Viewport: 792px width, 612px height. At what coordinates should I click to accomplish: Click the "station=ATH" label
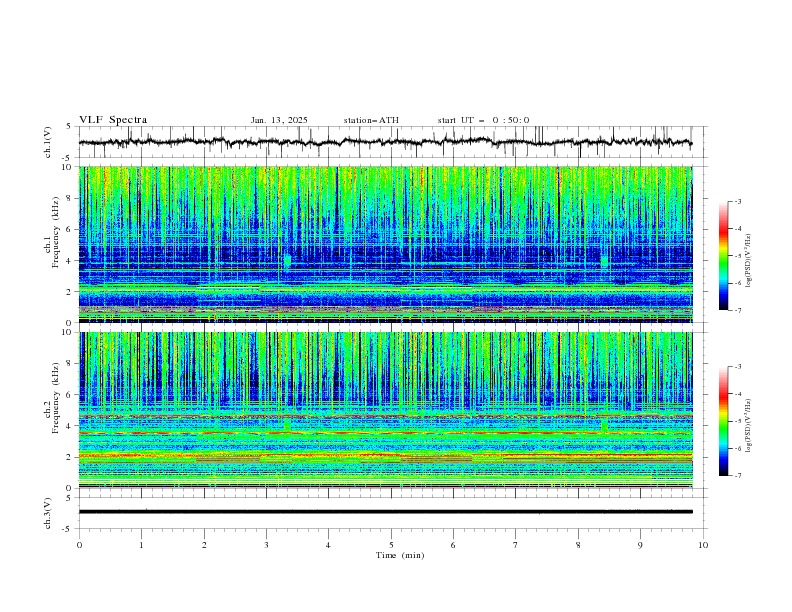coord(371,120)
